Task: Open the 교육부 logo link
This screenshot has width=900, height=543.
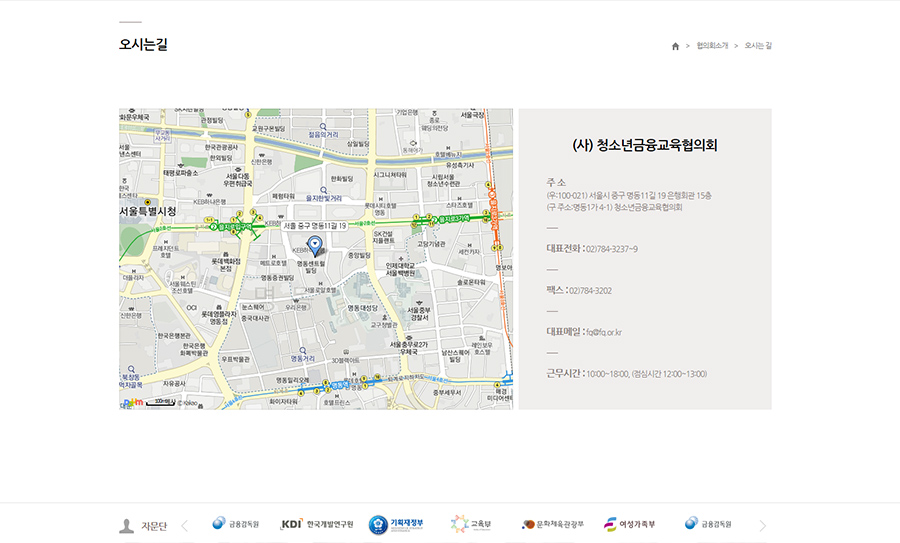Action: pyautogui.click(x=471, y=524)
